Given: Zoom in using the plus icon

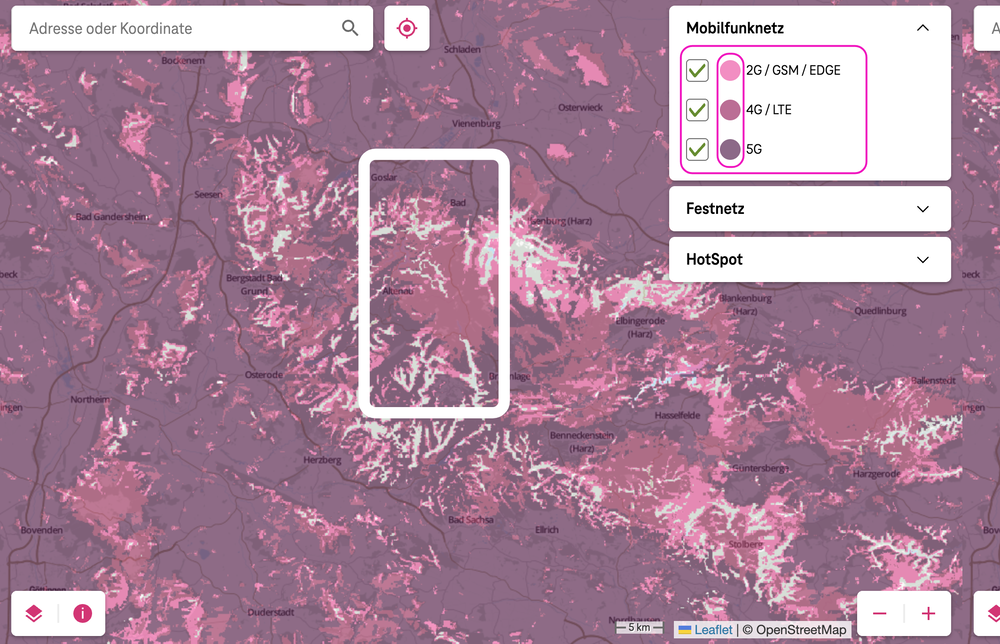Looking at the screenshot, I should 928,613.
